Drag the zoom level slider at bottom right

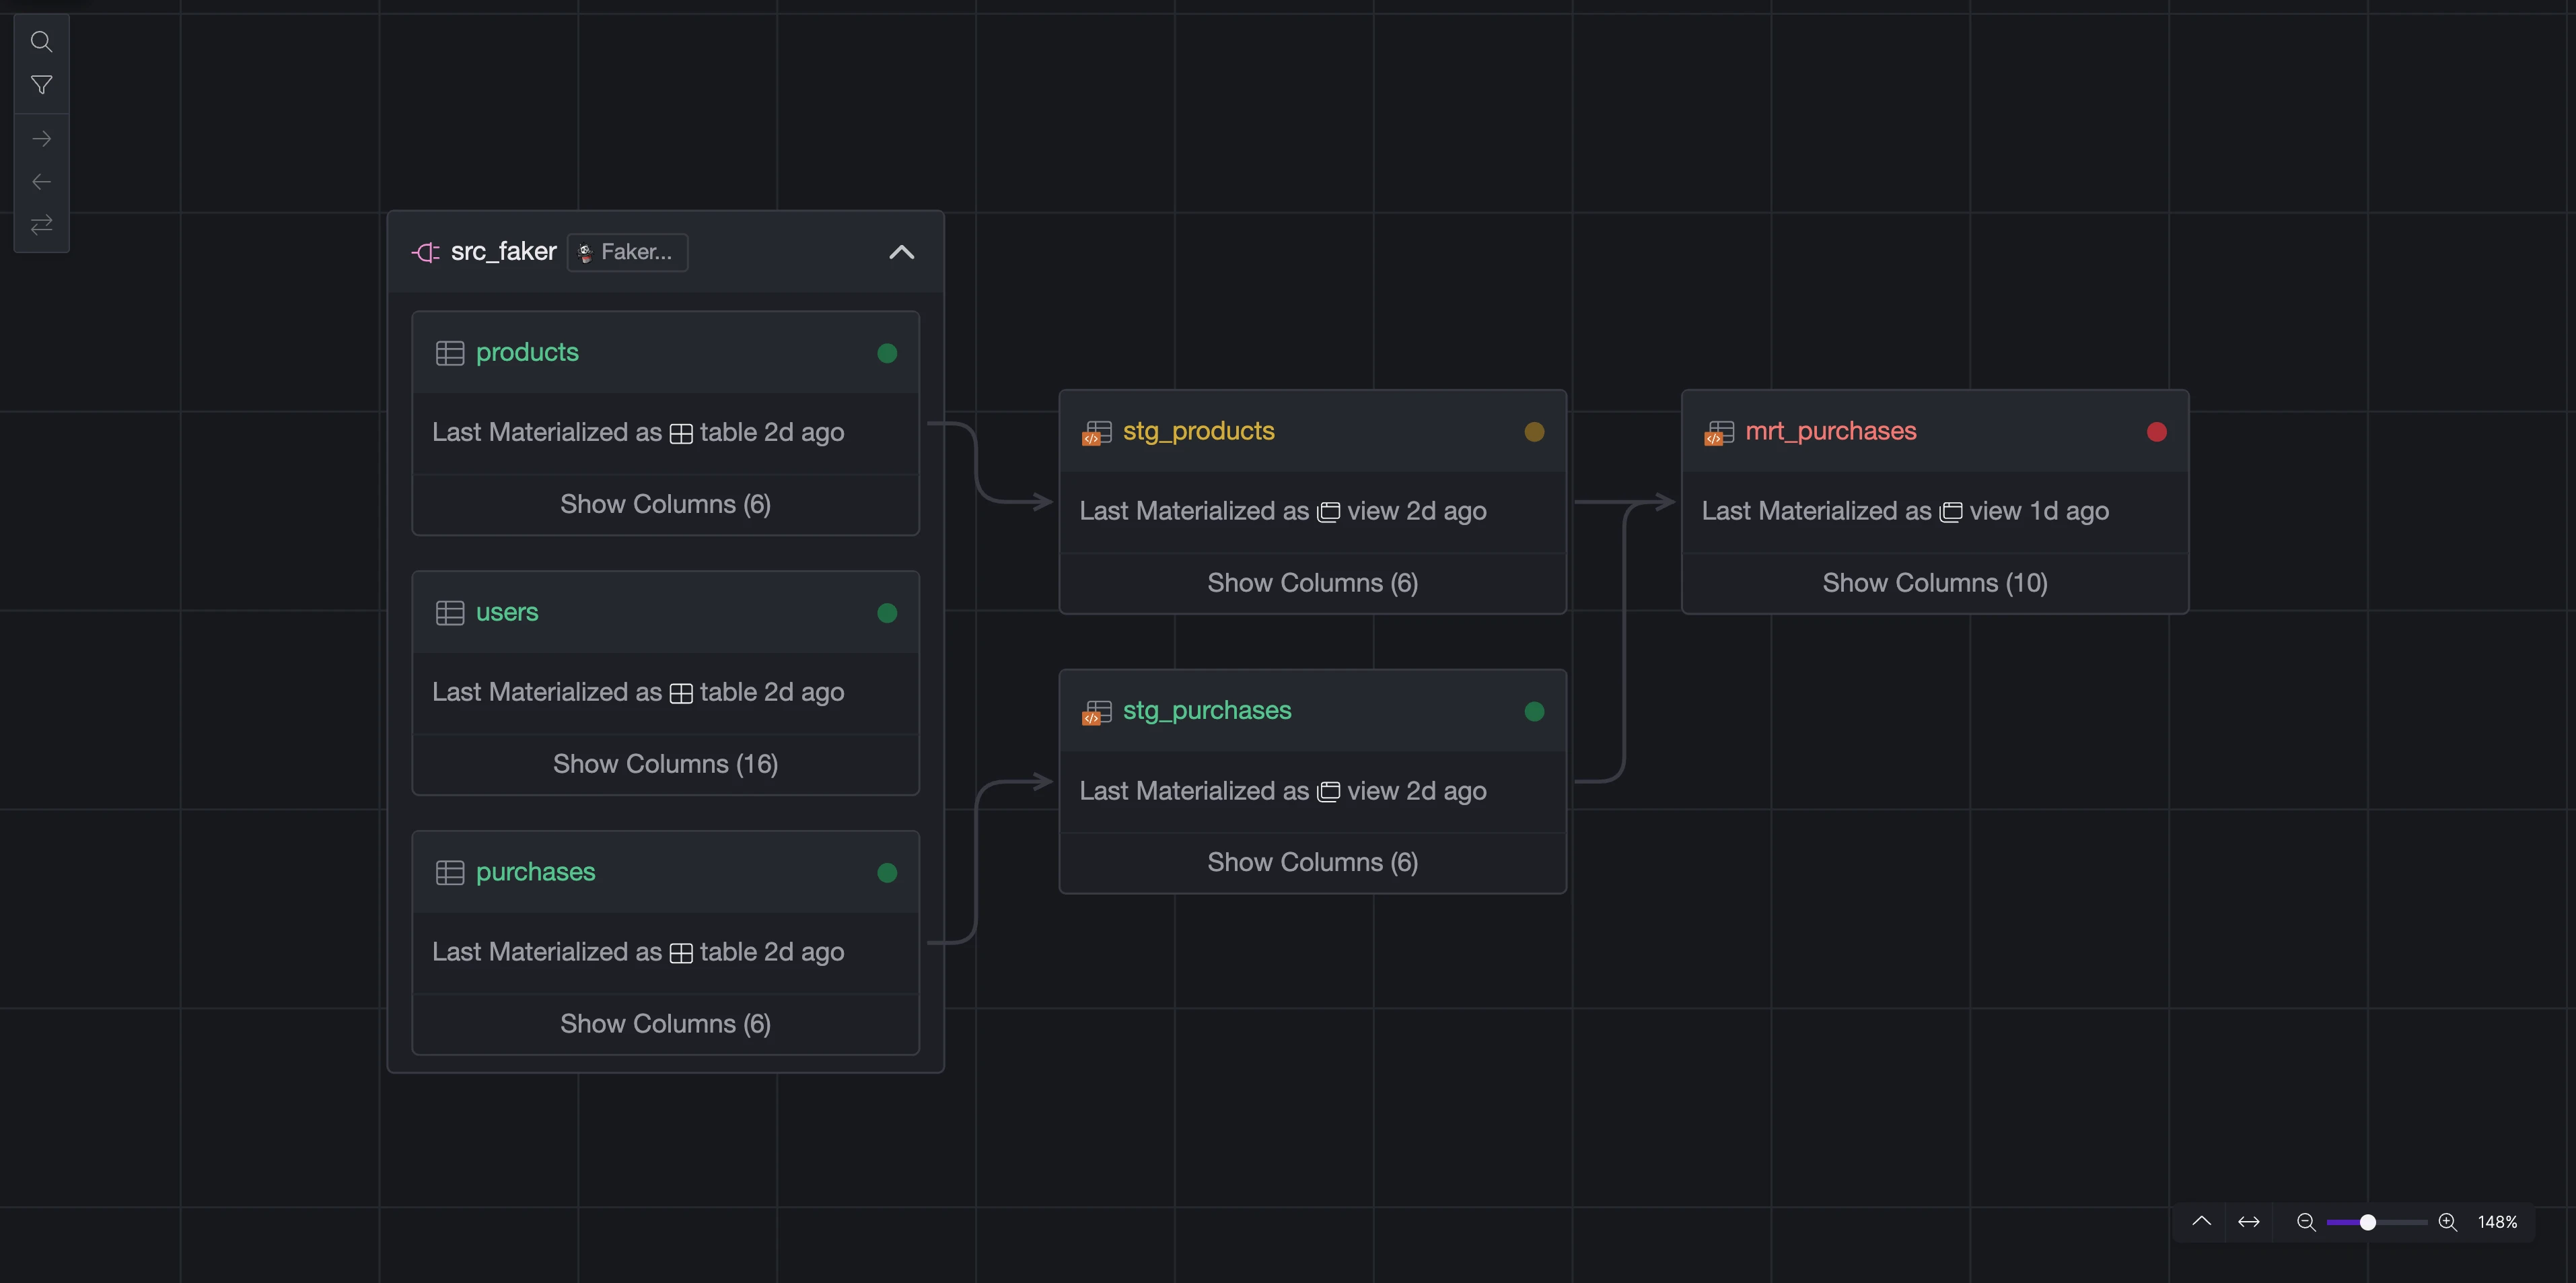tap(2367, 1220)
